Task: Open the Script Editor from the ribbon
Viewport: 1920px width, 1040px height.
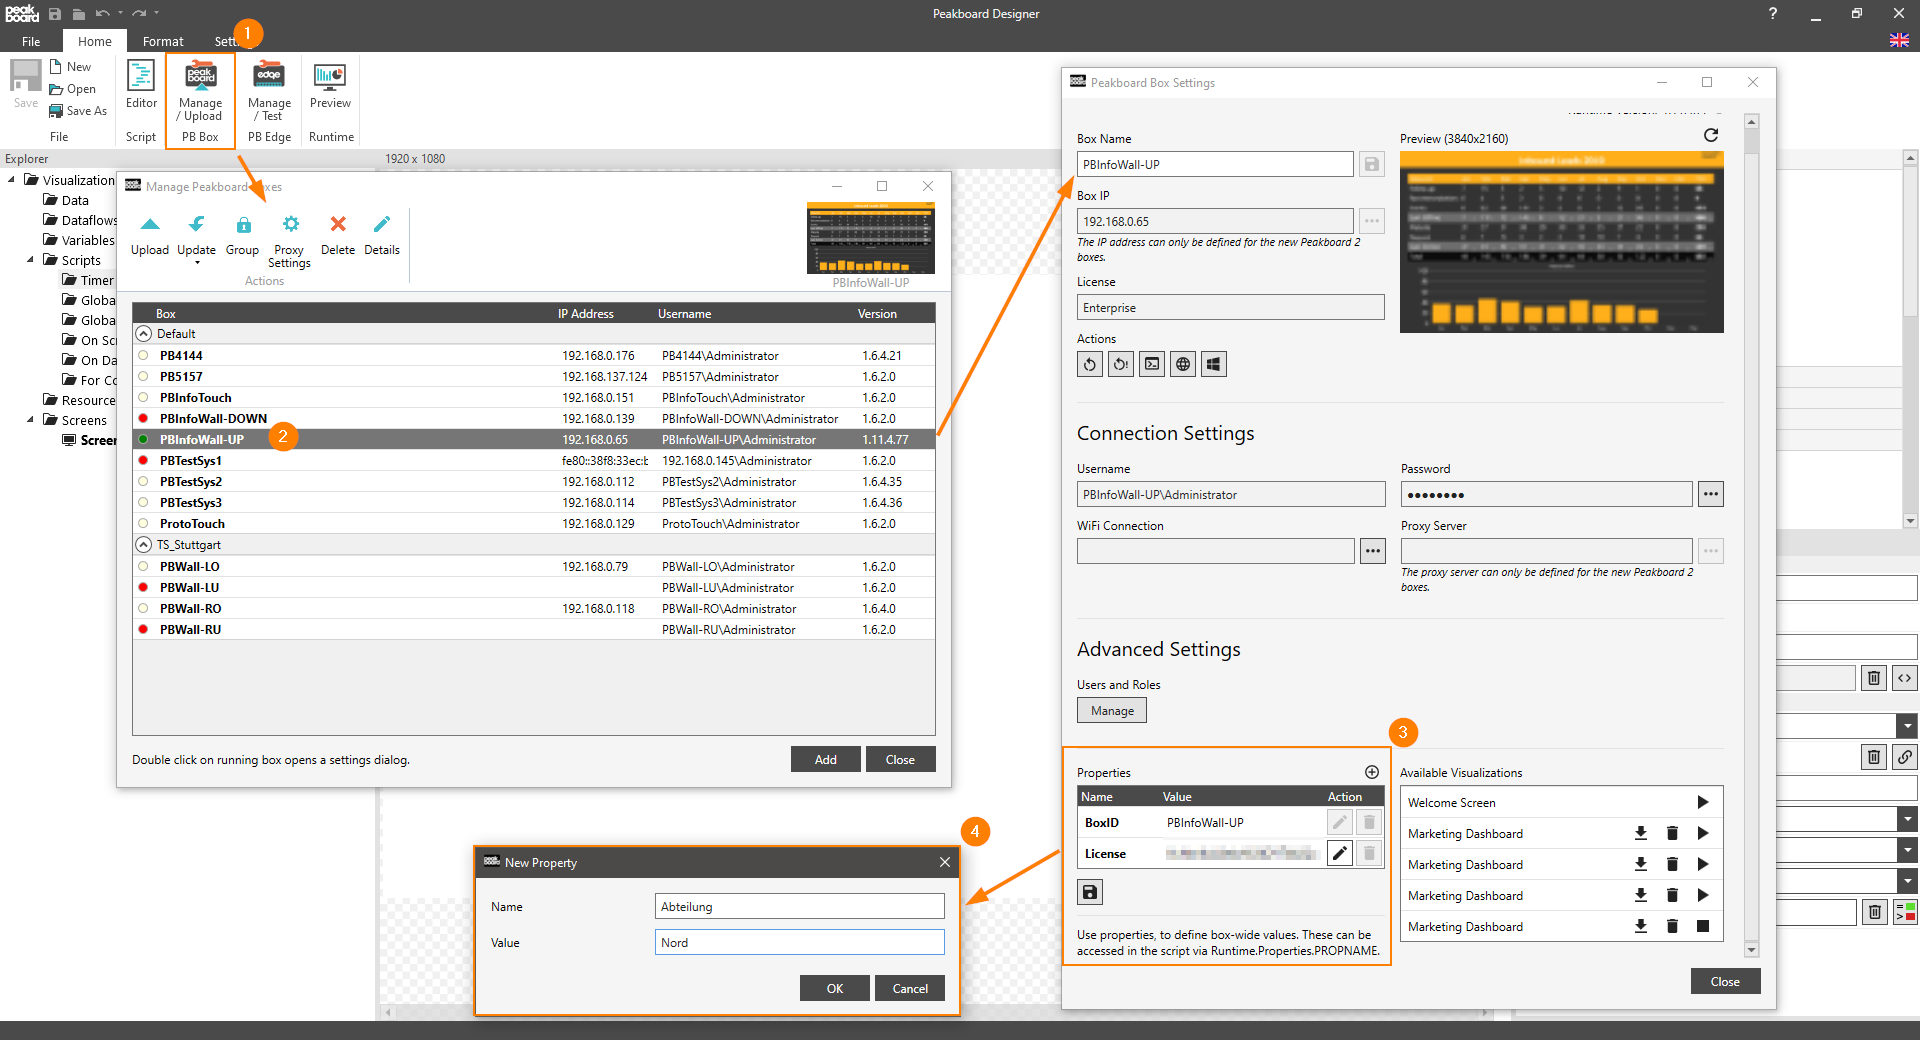Action: [141, 86]
